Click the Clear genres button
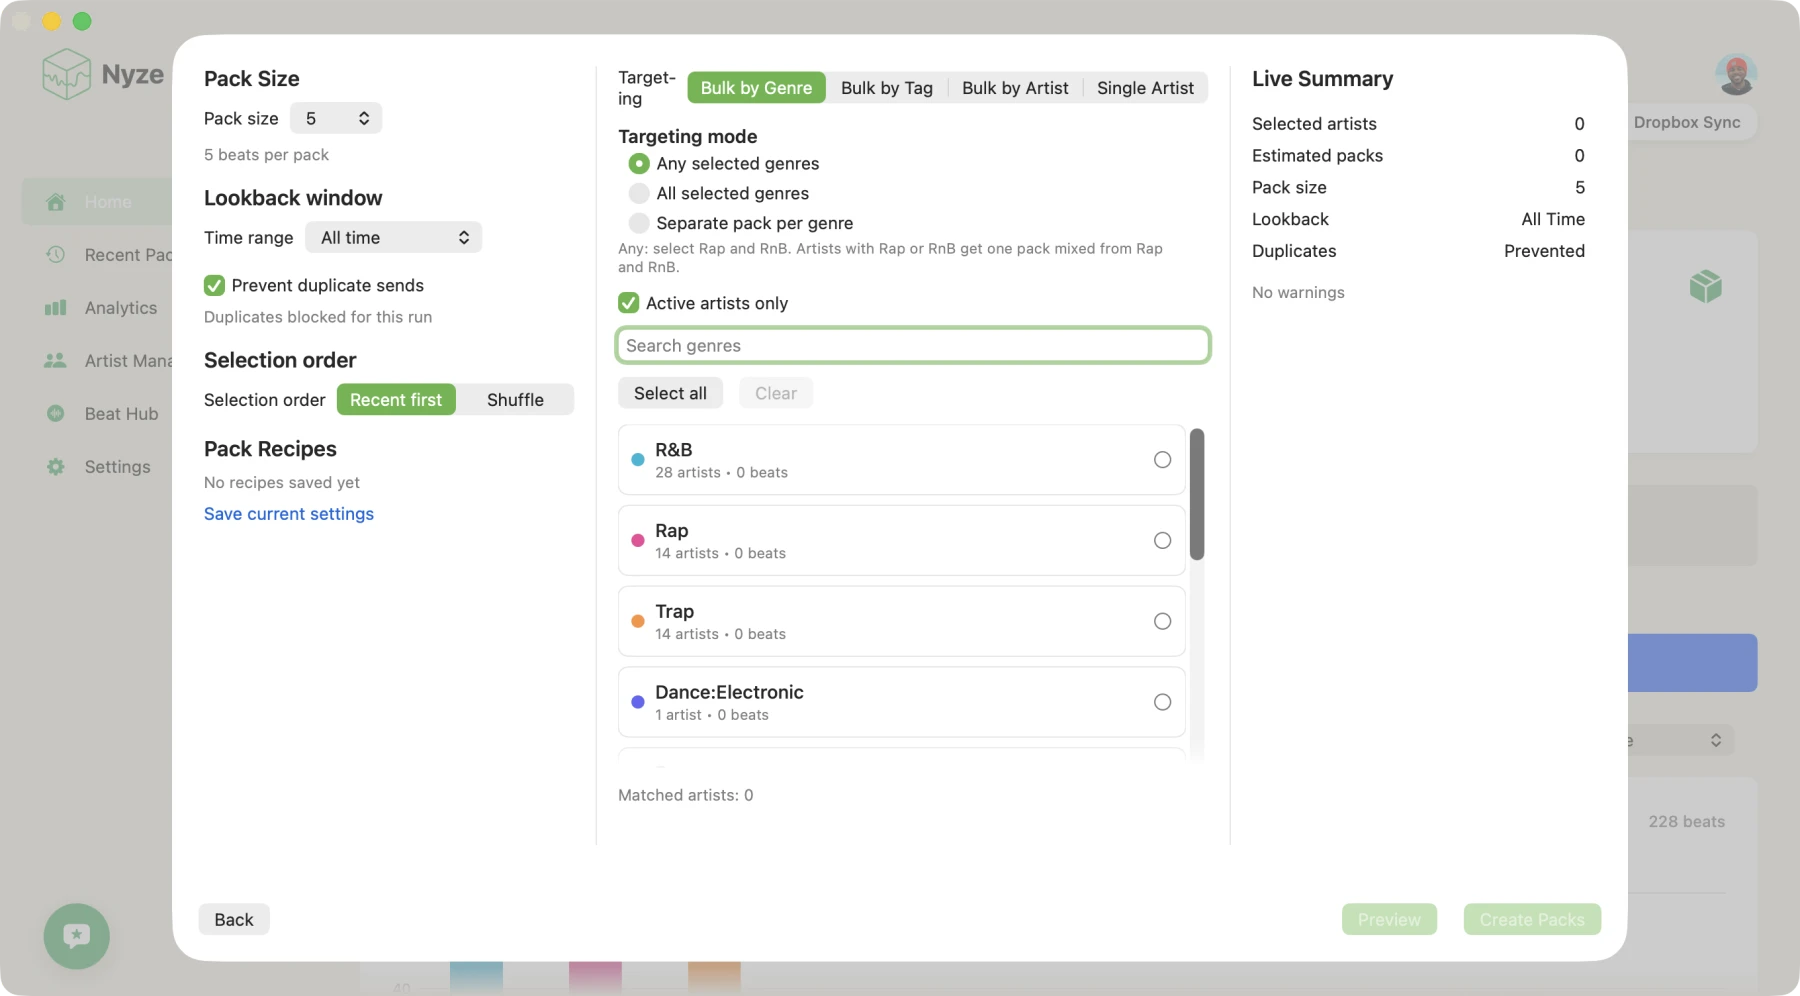This screenshot has height=996, width=1800. point(776,393)
